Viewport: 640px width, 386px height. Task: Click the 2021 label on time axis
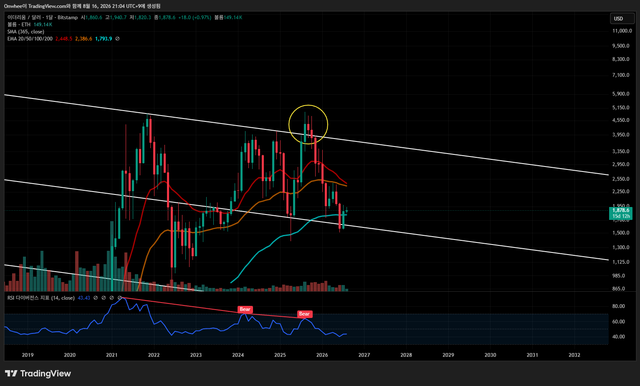pos(112,355)
